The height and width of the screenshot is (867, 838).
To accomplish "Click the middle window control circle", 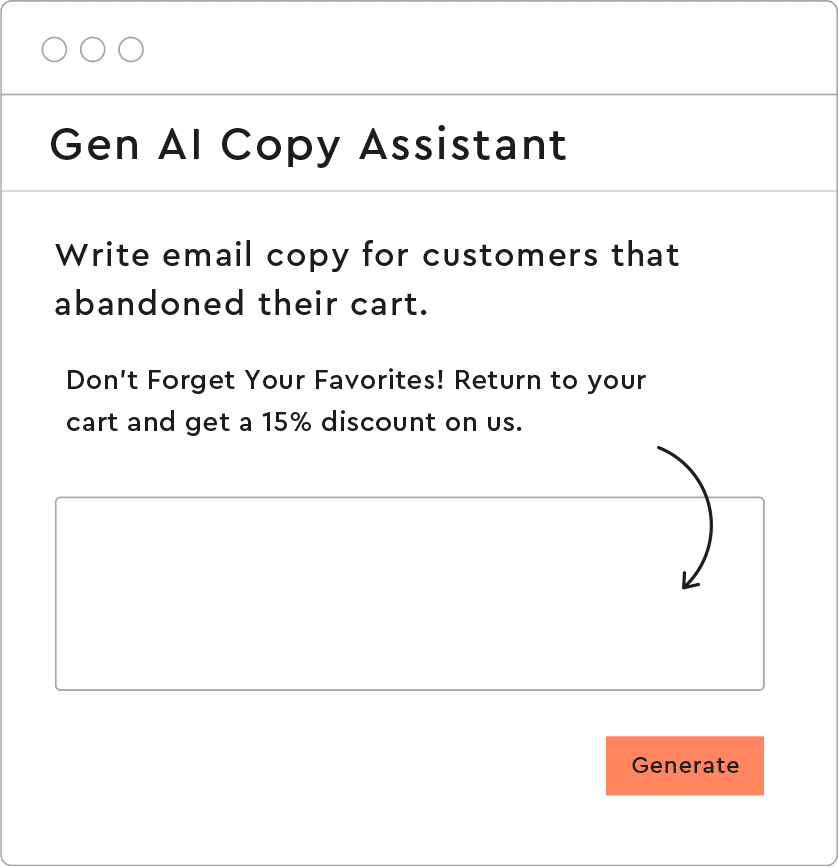I will pyautogui.click(x=93, y=49).
